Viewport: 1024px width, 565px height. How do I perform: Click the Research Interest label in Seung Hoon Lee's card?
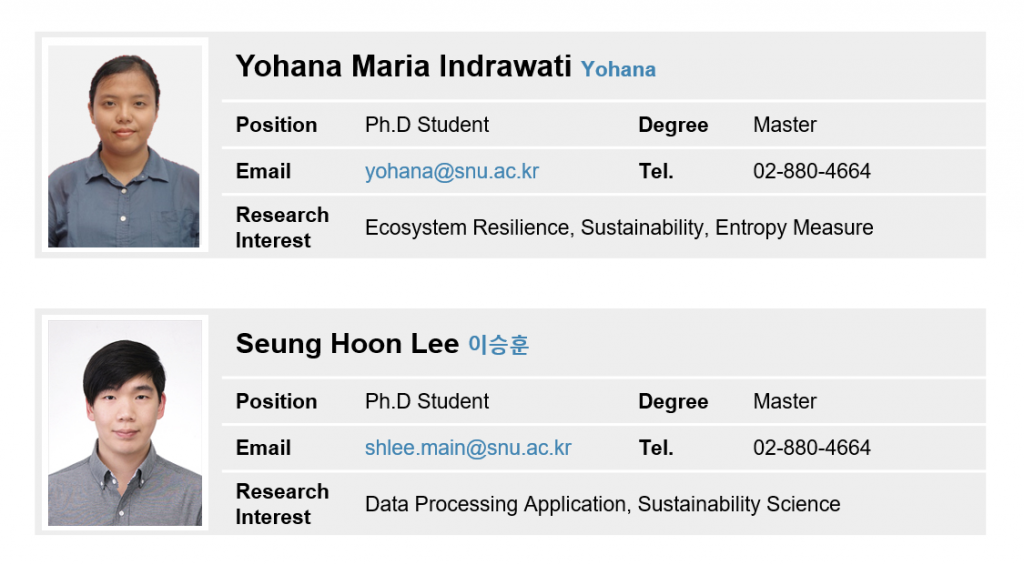click(x=281, y=504)
